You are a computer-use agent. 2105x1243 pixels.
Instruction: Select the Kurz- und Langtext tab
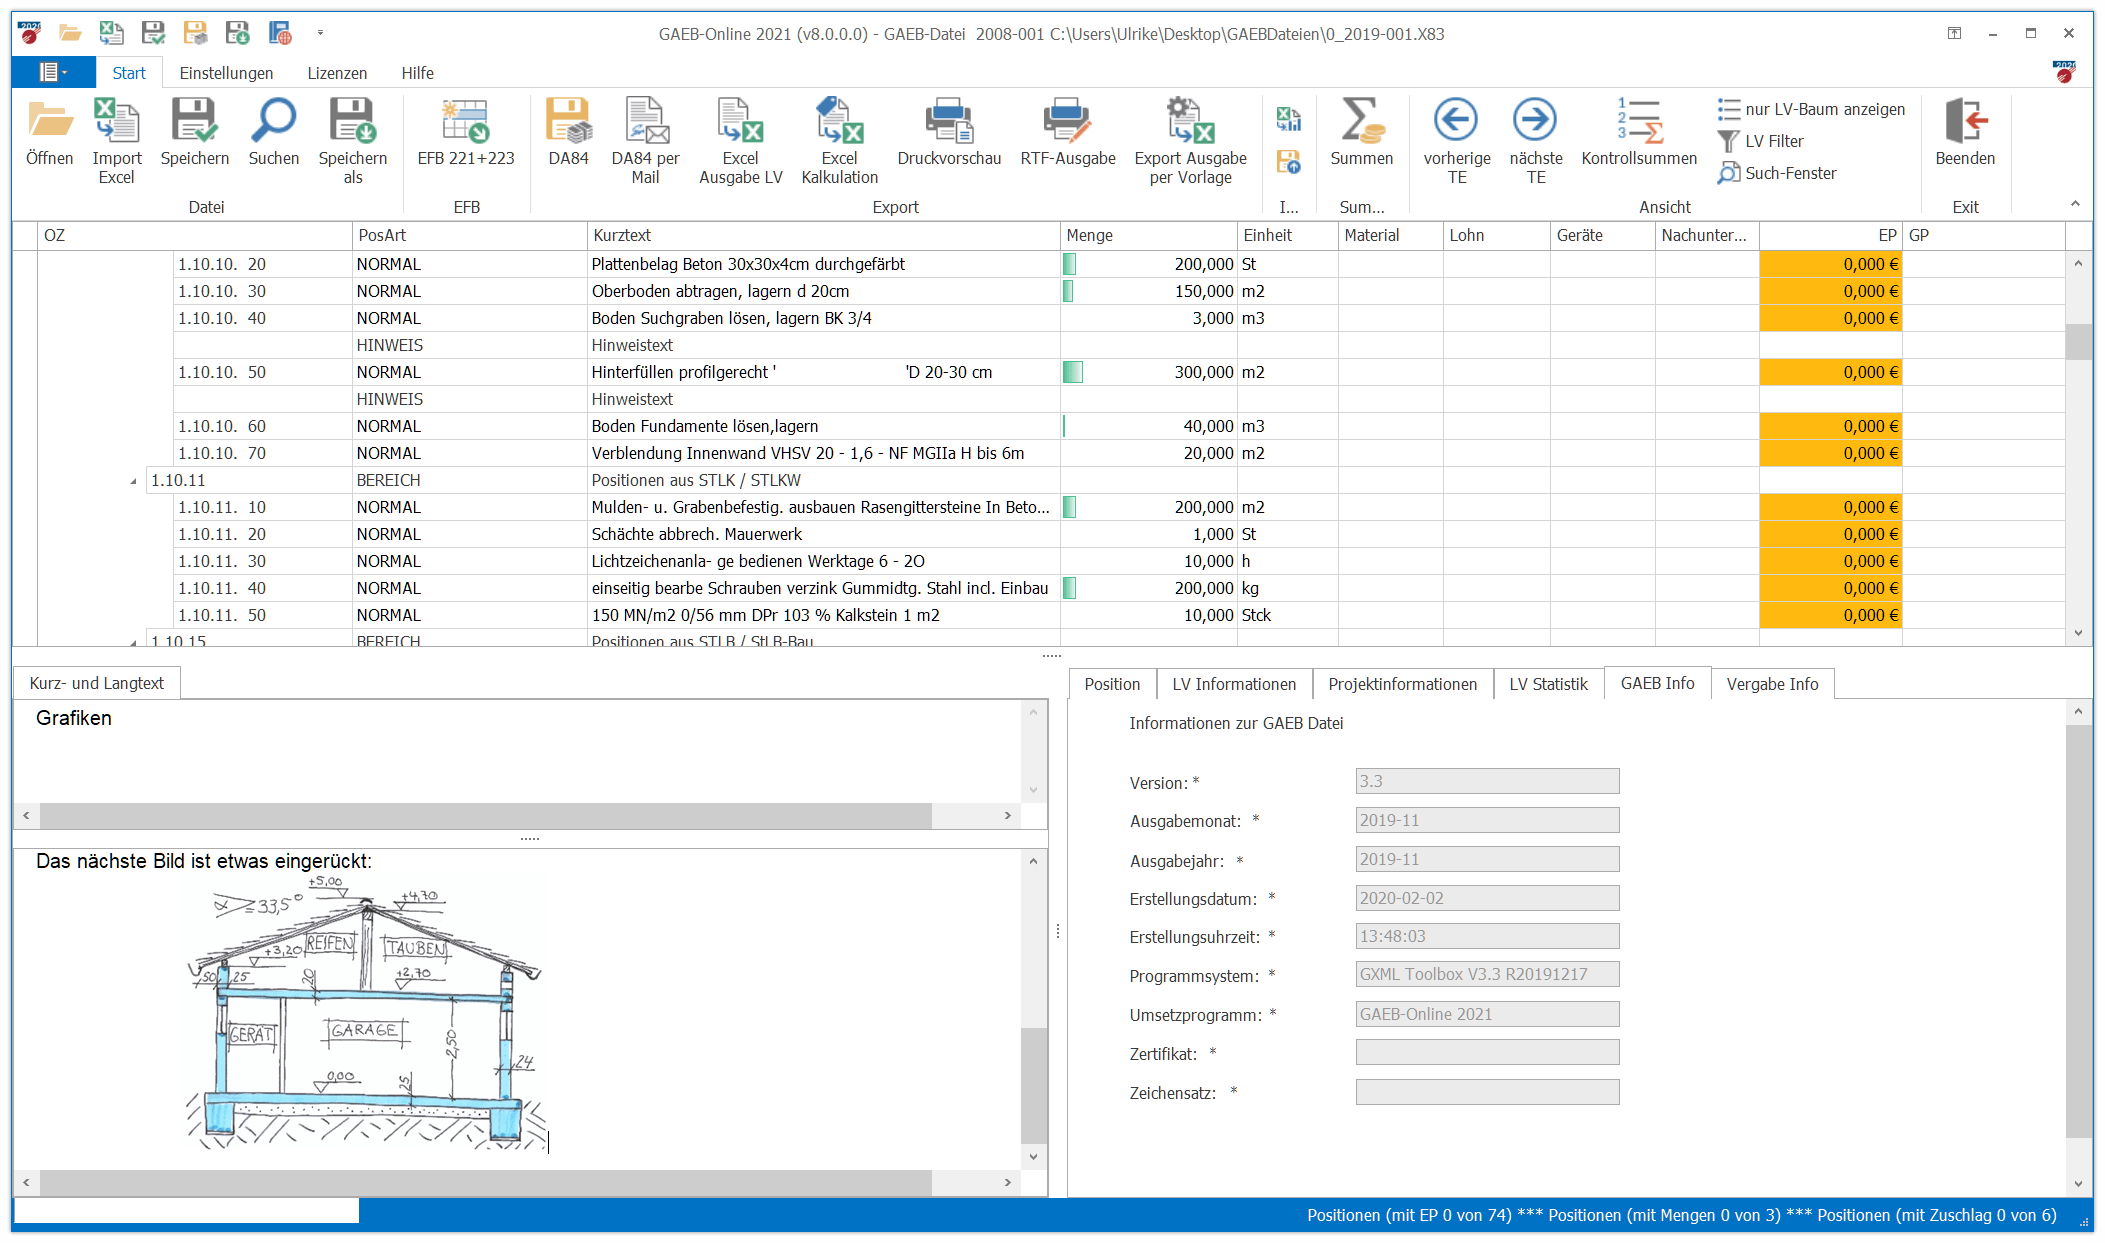97,683
